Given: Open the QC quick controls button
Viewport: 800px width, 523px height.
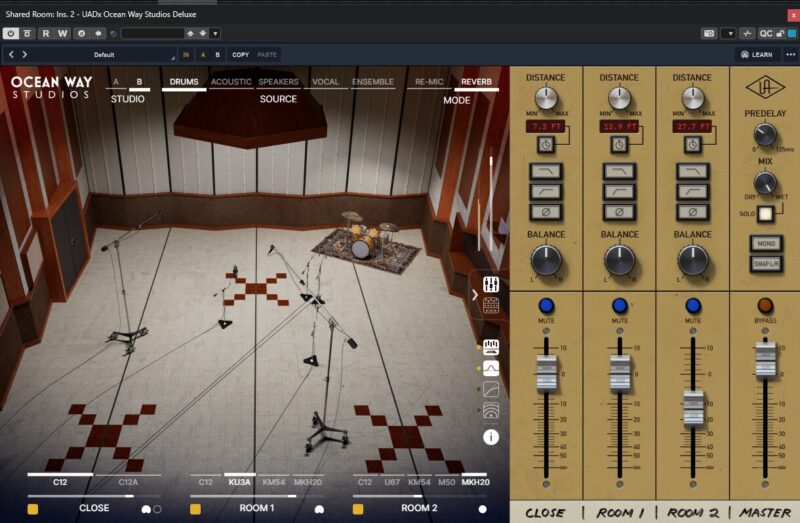Looking at the screenshot, I should [x=766, y=33].
